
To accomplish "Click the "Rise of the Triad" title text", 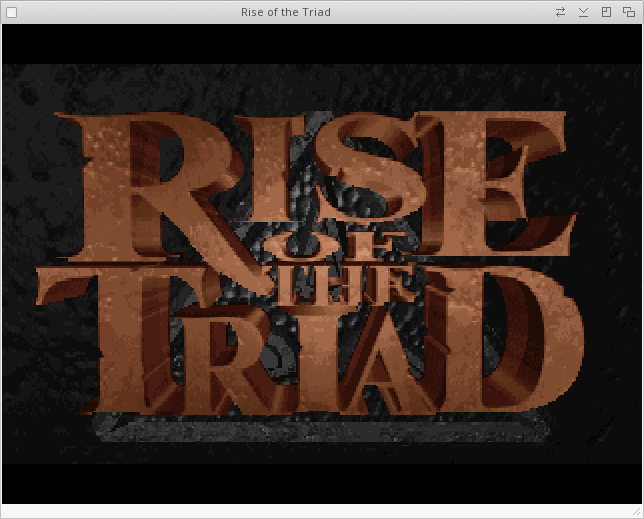I will point(285,12).
